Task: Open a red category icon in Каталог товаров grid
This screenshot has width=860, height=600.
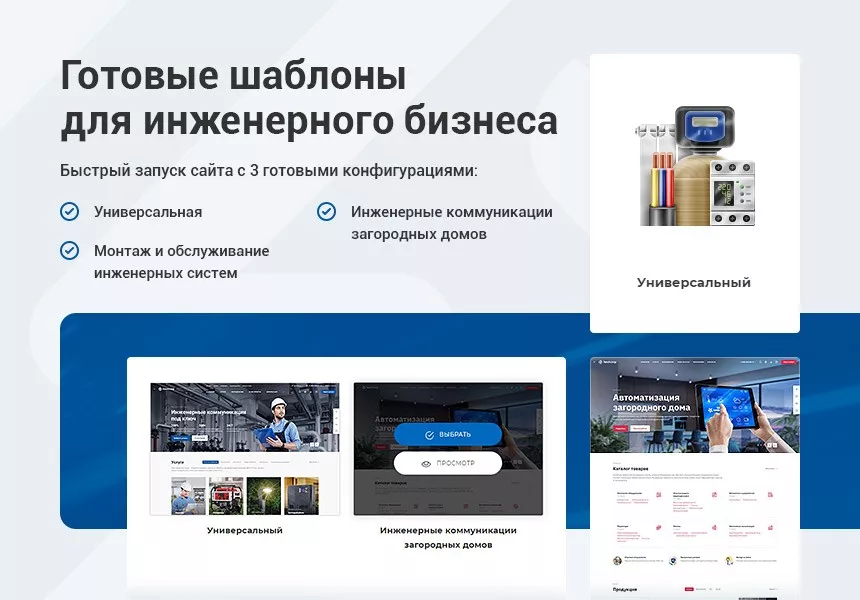Action: 658,496
